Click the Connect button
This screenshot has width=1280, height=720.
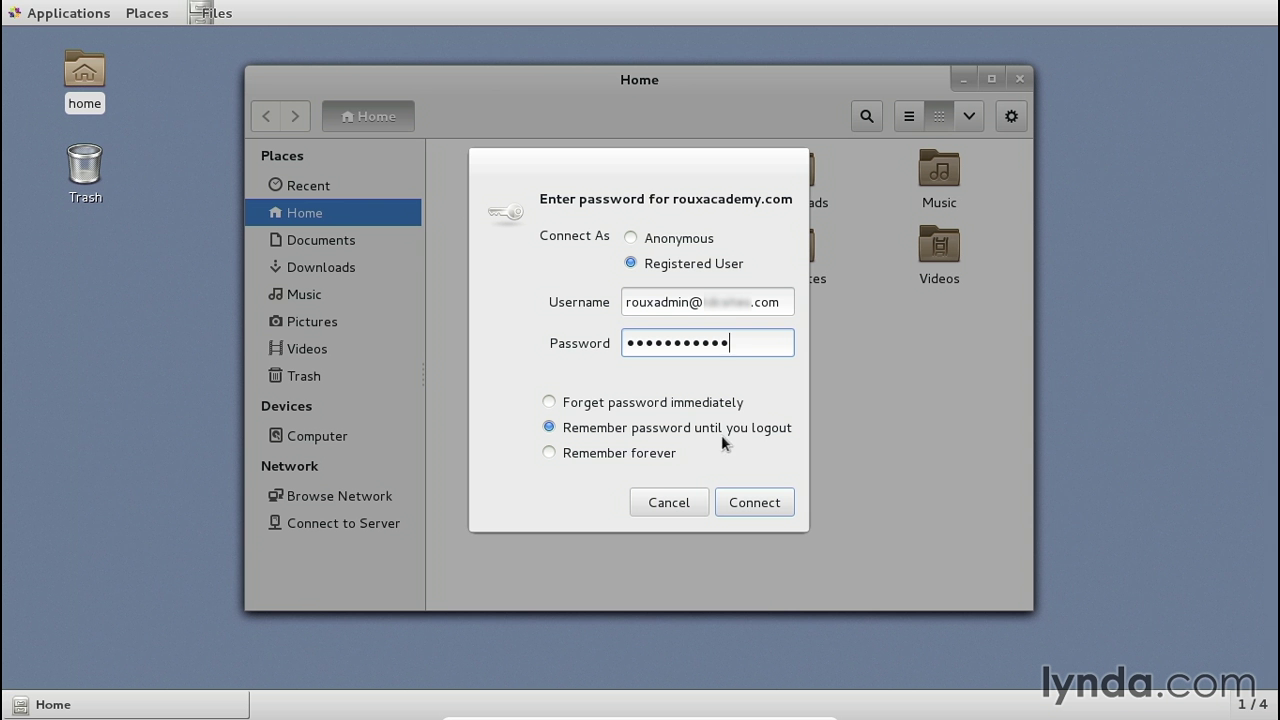click(754, 502)
